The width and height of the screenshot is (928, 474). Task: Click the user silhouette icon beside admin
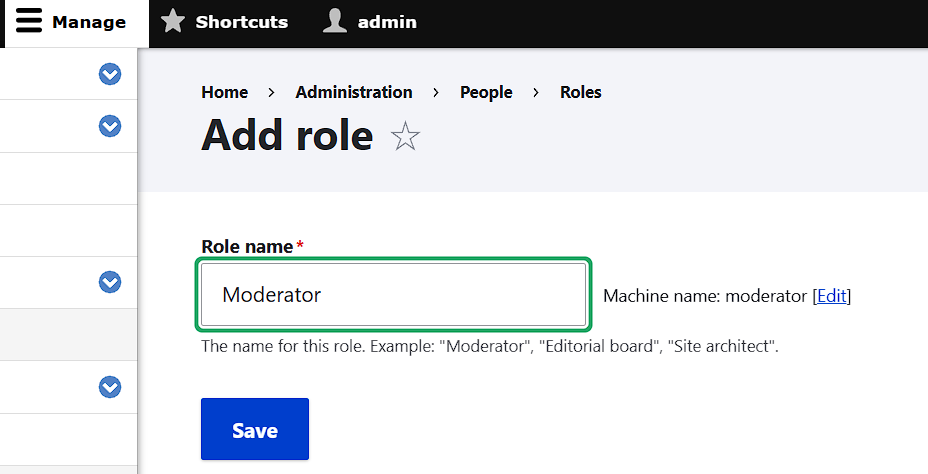335,22
